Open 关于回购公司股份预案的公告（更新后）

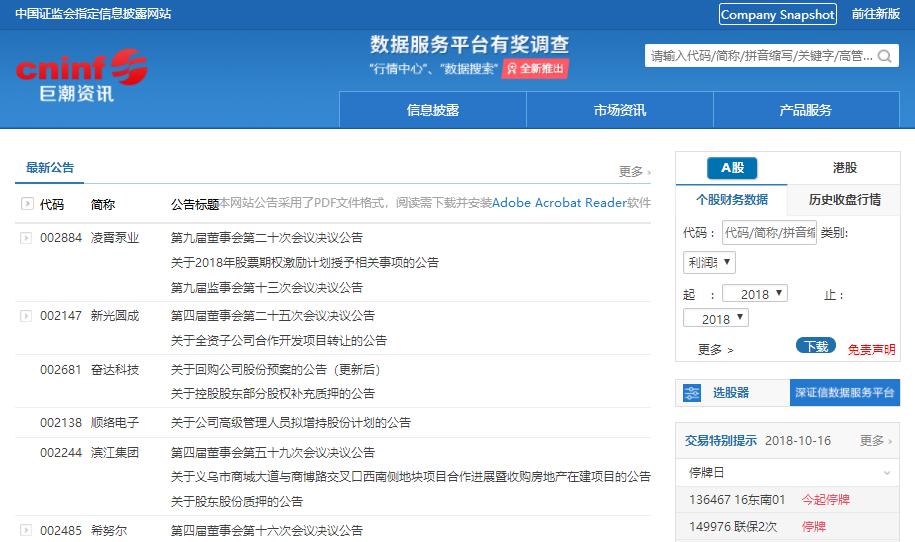[277, 369]
